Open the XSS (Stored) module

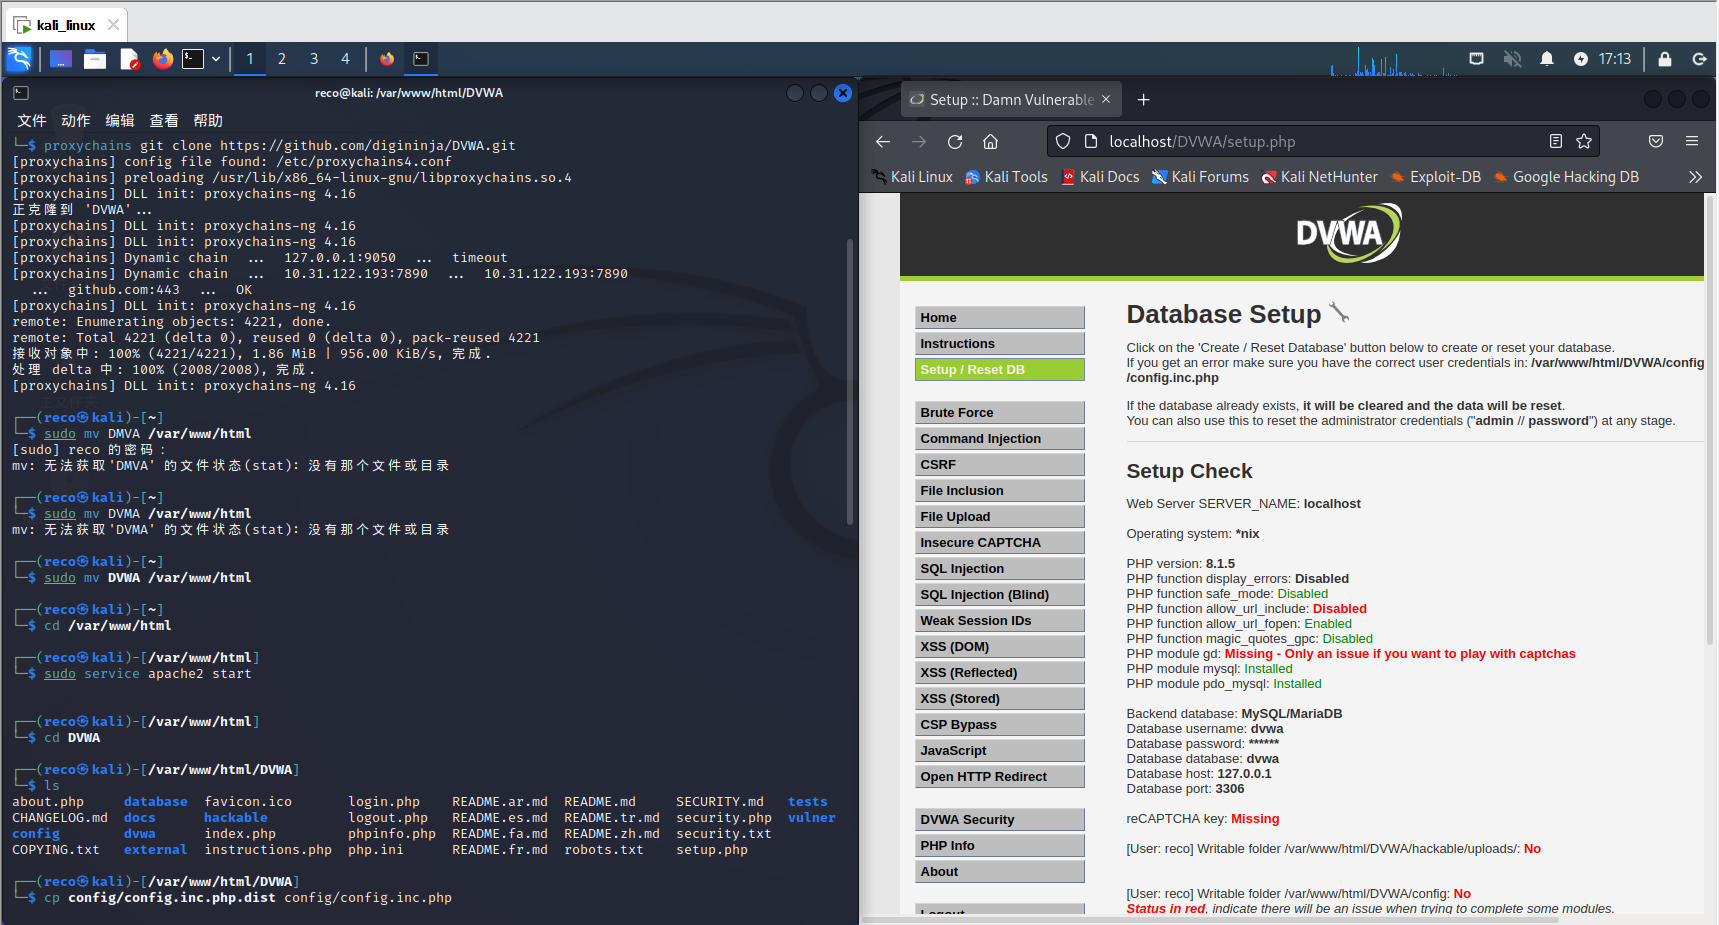(1000, 698)
